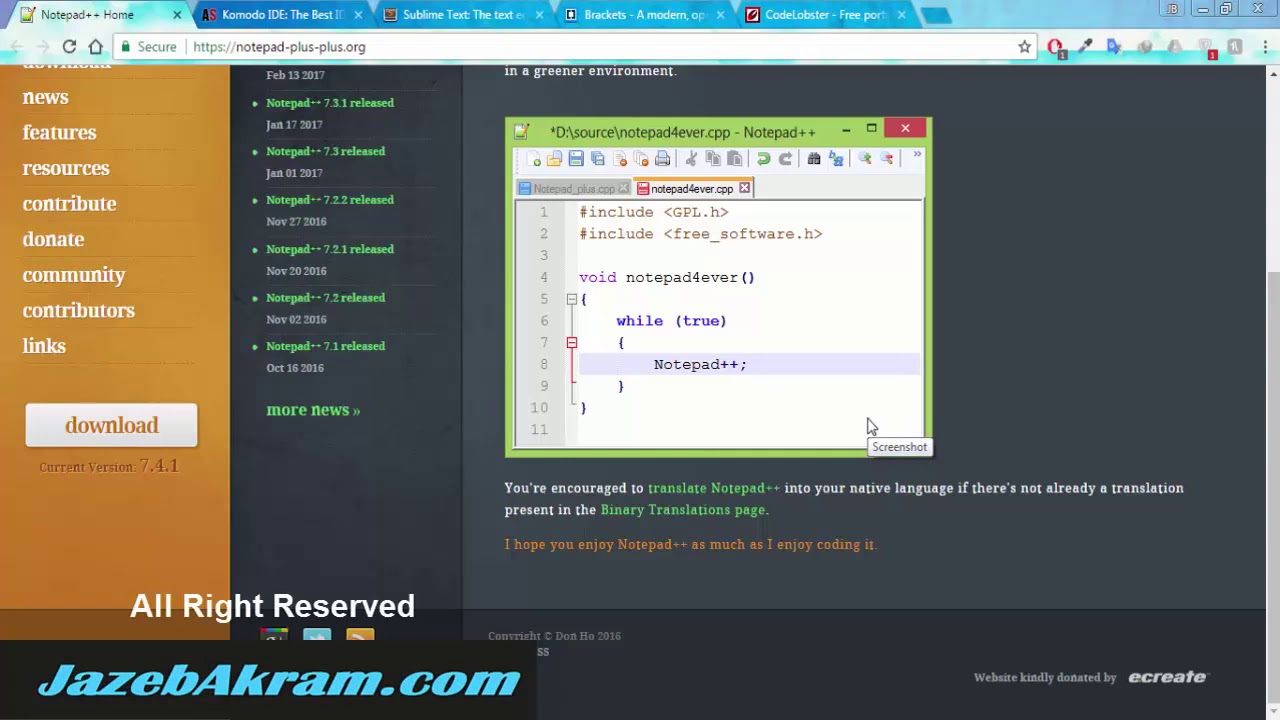Open the Notepad++ 7.2.1 released news link
This screenshot has width=1280, height=720.
point(330,249)
